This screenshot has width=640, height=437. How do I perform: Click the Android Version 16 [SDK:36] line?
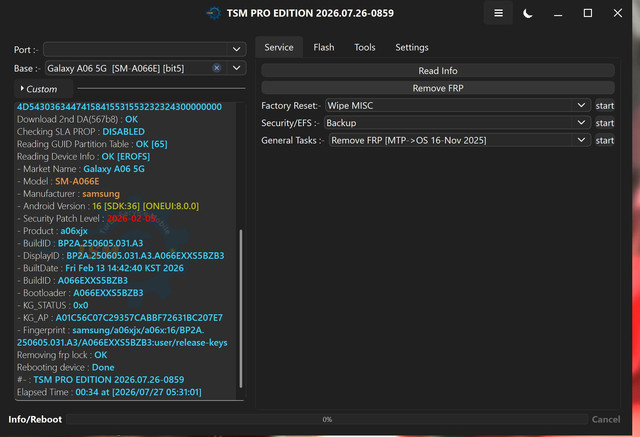[108, 206]
